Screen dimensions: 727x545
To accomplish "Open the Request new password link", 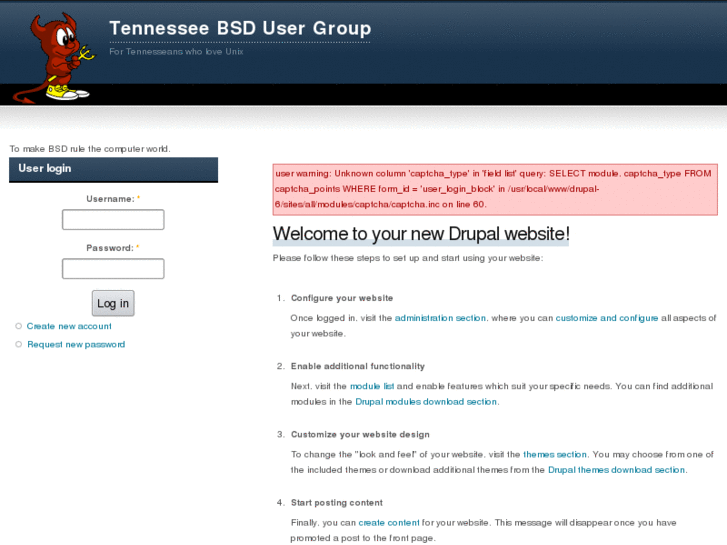I will pyautogui.click(x=76, y=344).
